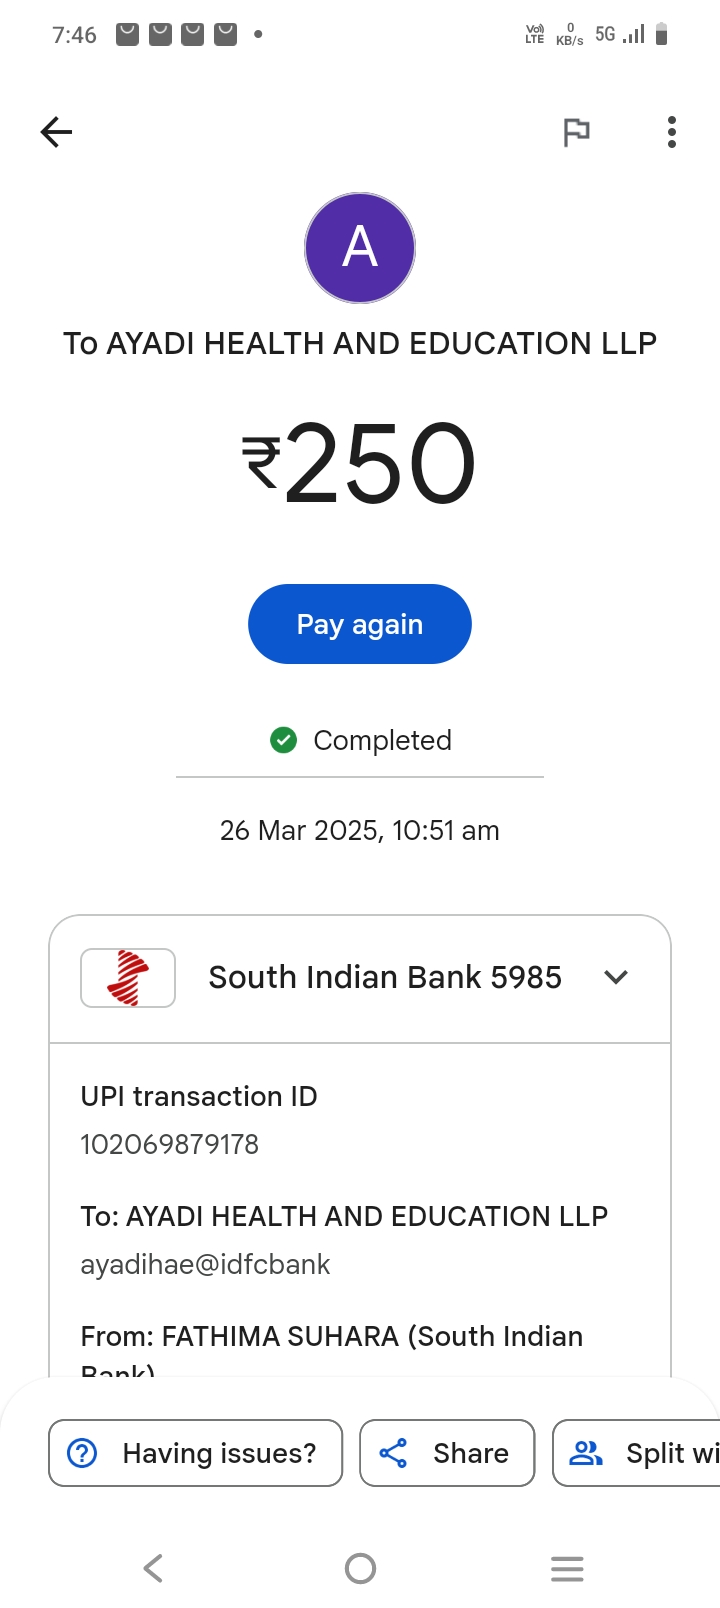Tap the South Indian Bank logo
Viewport: 720px width, 1608px height.
(128, 977)
